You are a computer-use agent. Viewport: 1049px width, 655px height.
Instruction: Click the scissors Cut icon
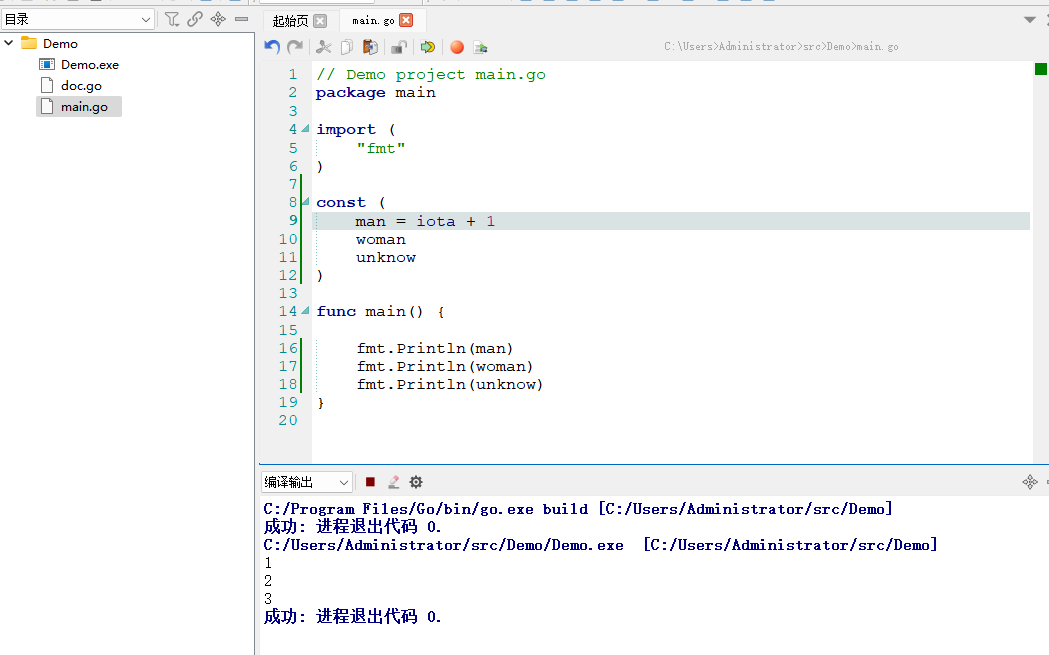coord(323,47)
